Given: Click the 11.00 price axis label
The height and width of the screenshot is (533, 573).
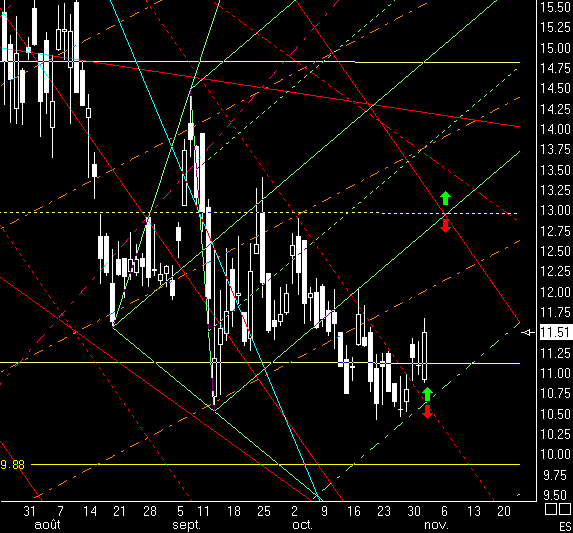Looking at the screenshot, I should 555,373.
